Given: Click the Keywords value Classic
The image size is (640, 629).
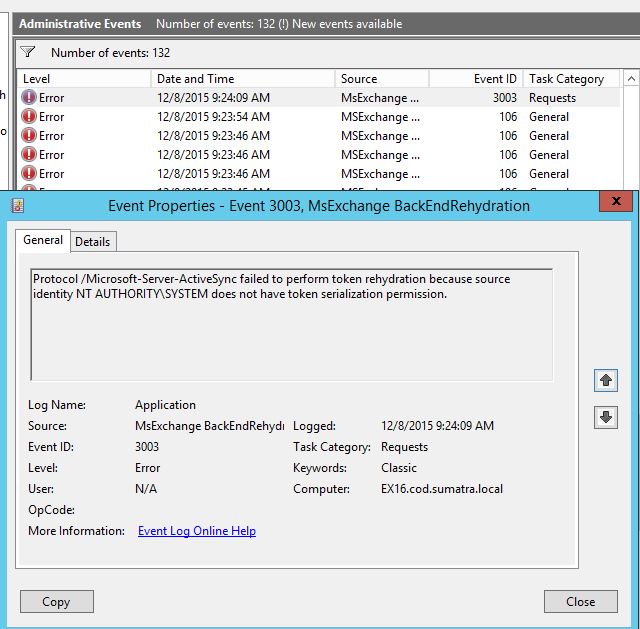Looking at the screenshot, I should [399, 468].
